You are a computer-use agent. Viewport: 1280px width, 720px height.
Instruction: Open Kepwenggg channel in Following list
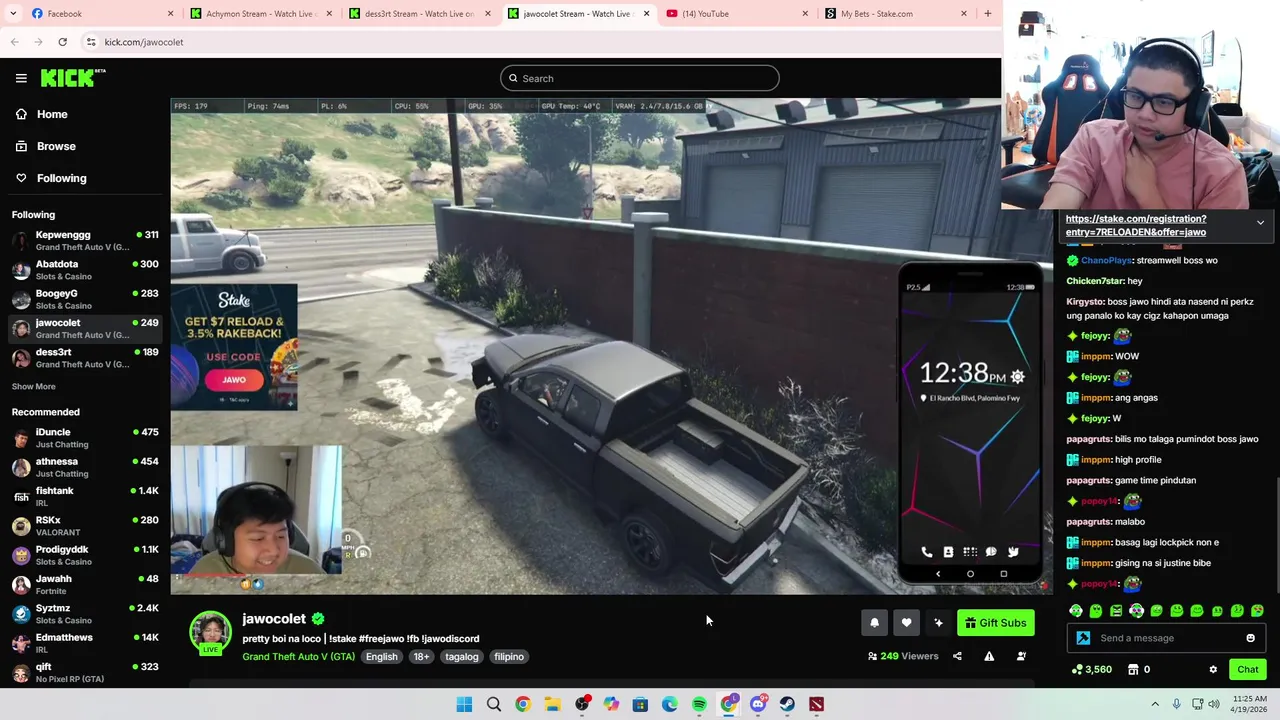pos(85,241)
